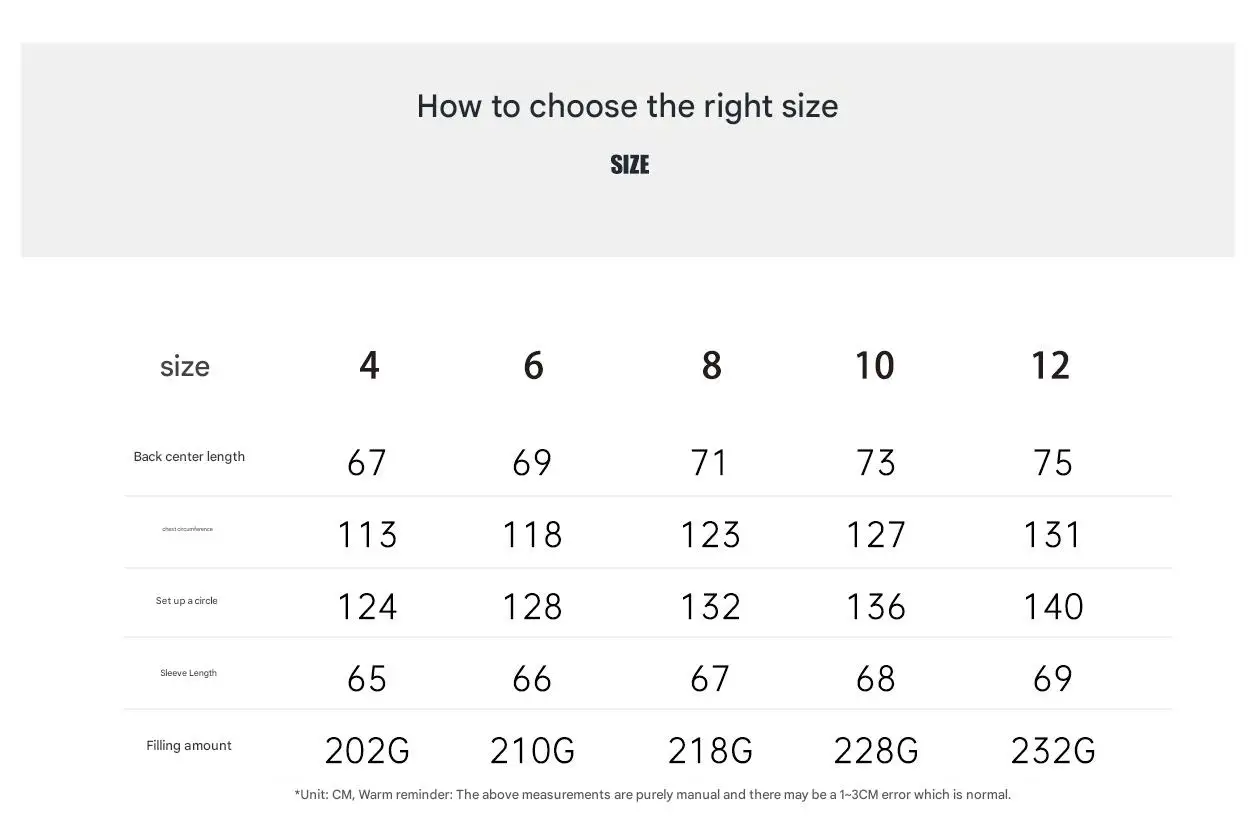Viewport: 1260px width, 836px height.
Task: Select the size 4 column header
Action: pyautogui.click(x=369, y=366)
